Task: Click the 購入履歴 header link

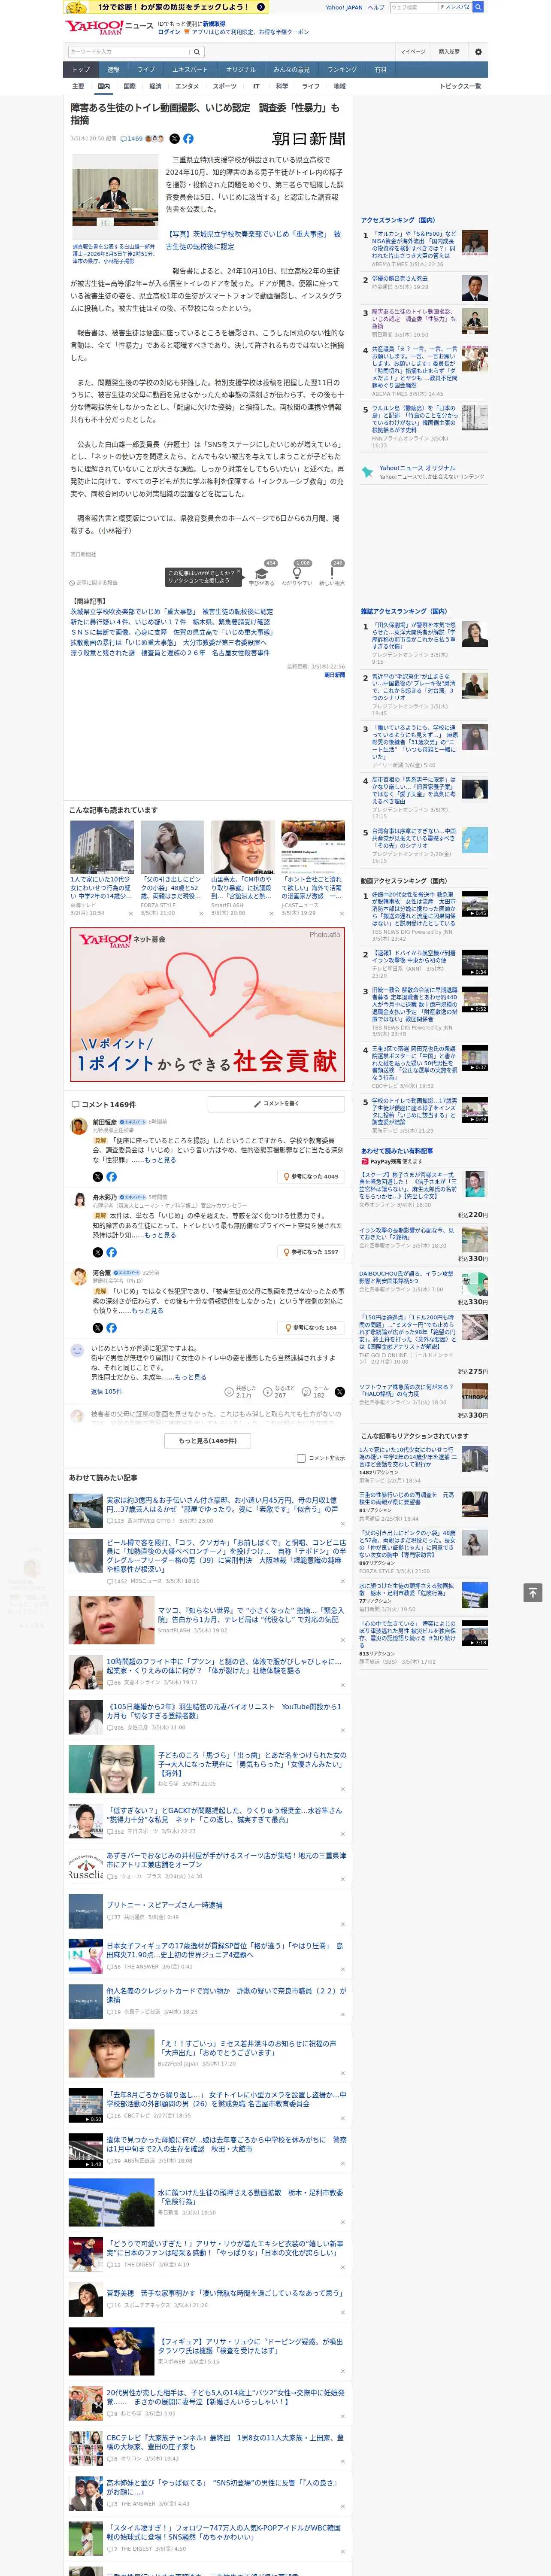Action: tap(449, 52)
